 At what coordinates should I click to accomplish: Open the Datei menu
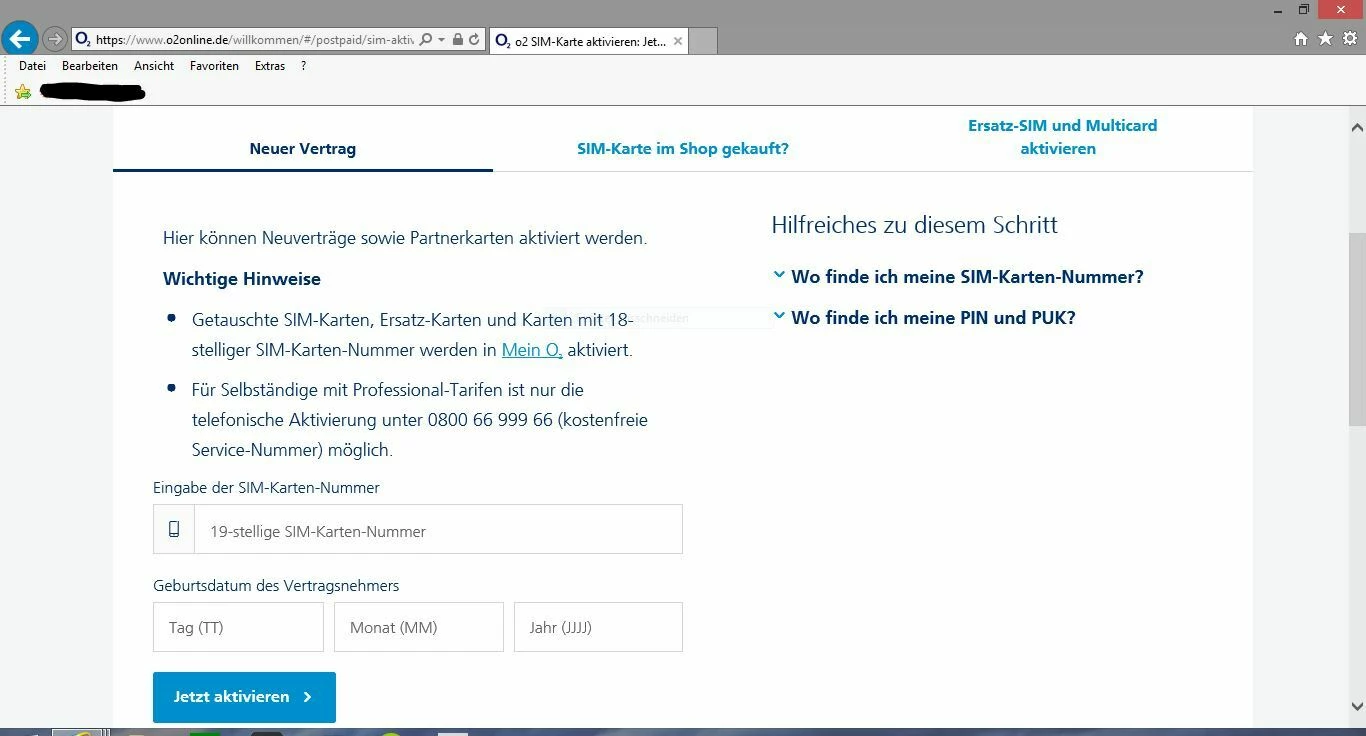point(33,66)
